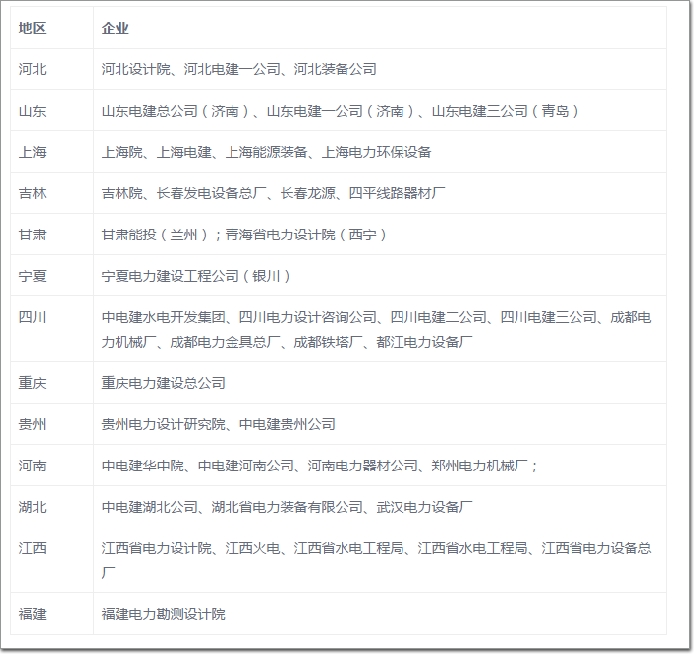Select the 河北 region cell

tap(52, 69)
